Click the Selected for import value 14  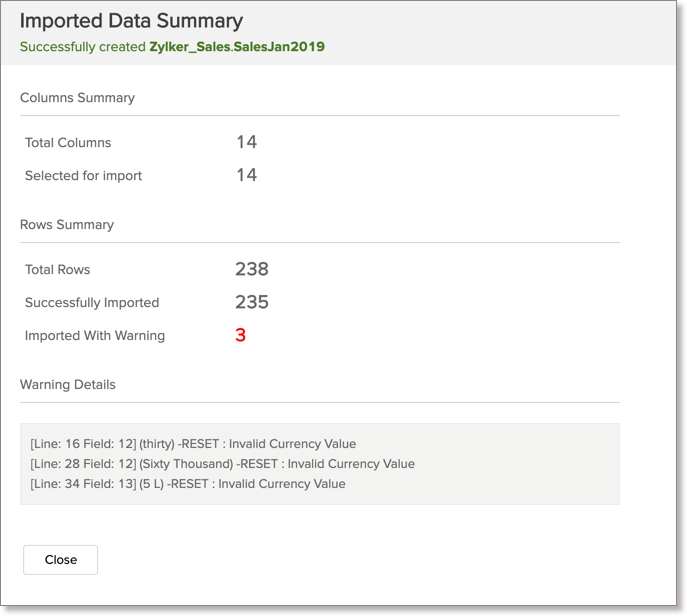pos(246,175)
